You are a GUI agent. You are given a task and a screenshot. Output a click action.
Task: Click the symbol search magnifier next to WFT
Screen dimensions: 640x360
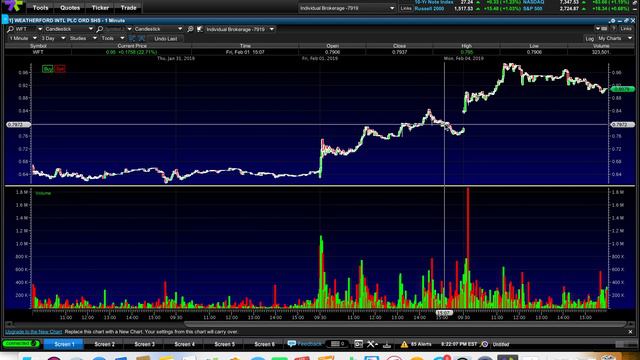click(x=10, y=29)
